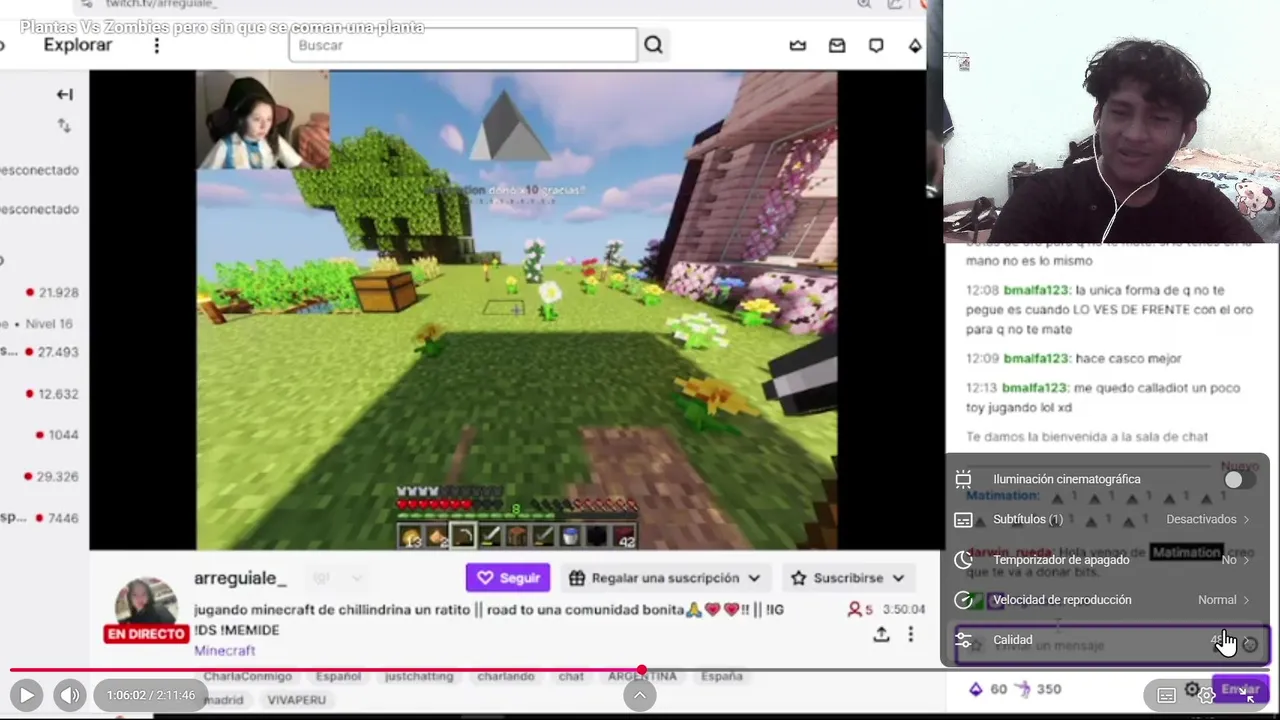Click the sidebar sort arrows icon
This screenshot has width=1280, height=720.
coord(64,125)
